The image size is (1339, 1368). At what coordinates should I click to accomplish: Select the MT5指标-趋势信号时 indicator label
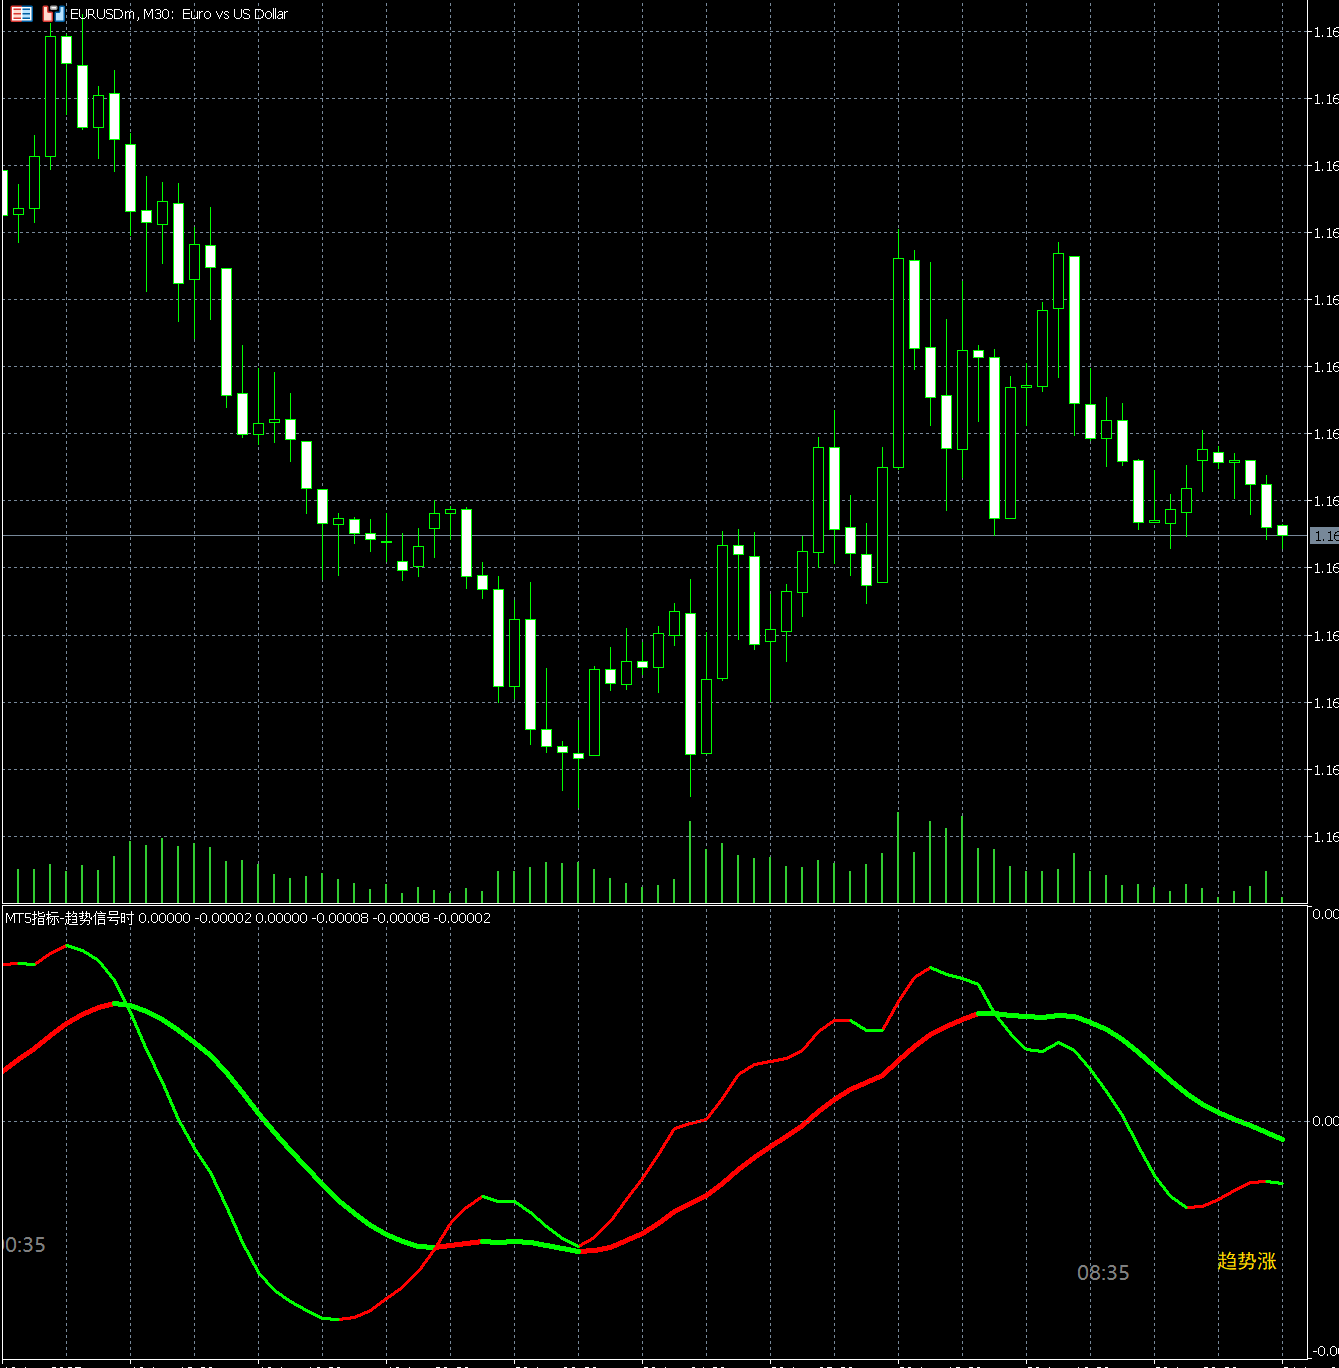click(x=70, y=918)
